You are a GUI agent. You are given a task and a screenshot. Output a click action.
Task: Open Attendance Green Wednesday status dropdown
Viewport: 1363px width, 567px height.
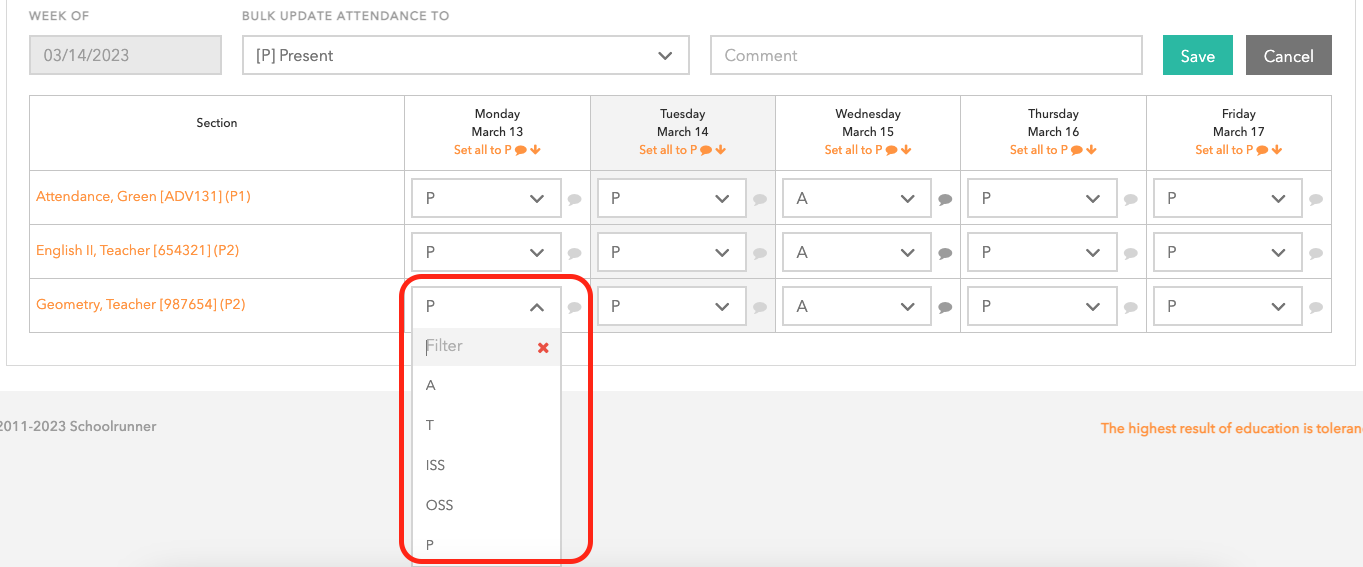[x=856, y=199]
